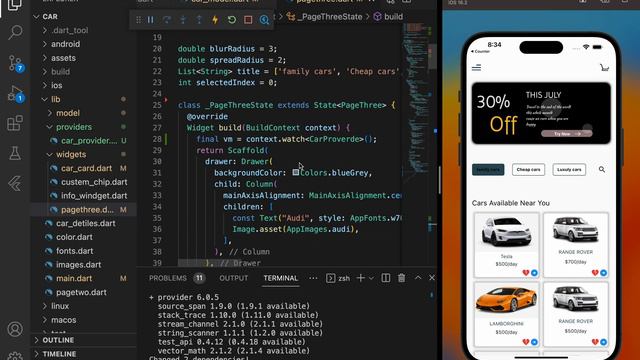Maximize the panel with the up chevron
The width and height of the screenshot is (640, 360).
click(x=418, y=278)
